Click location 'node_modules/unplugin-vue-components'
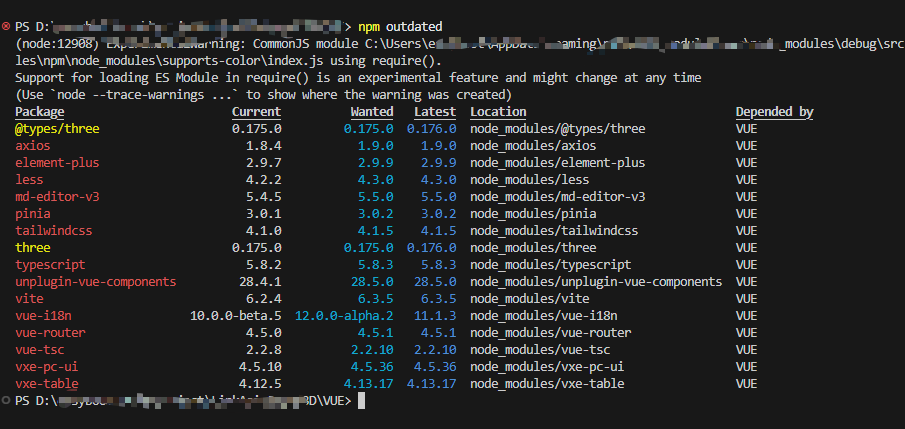905x429 pixels. click(x=596, y=282)
